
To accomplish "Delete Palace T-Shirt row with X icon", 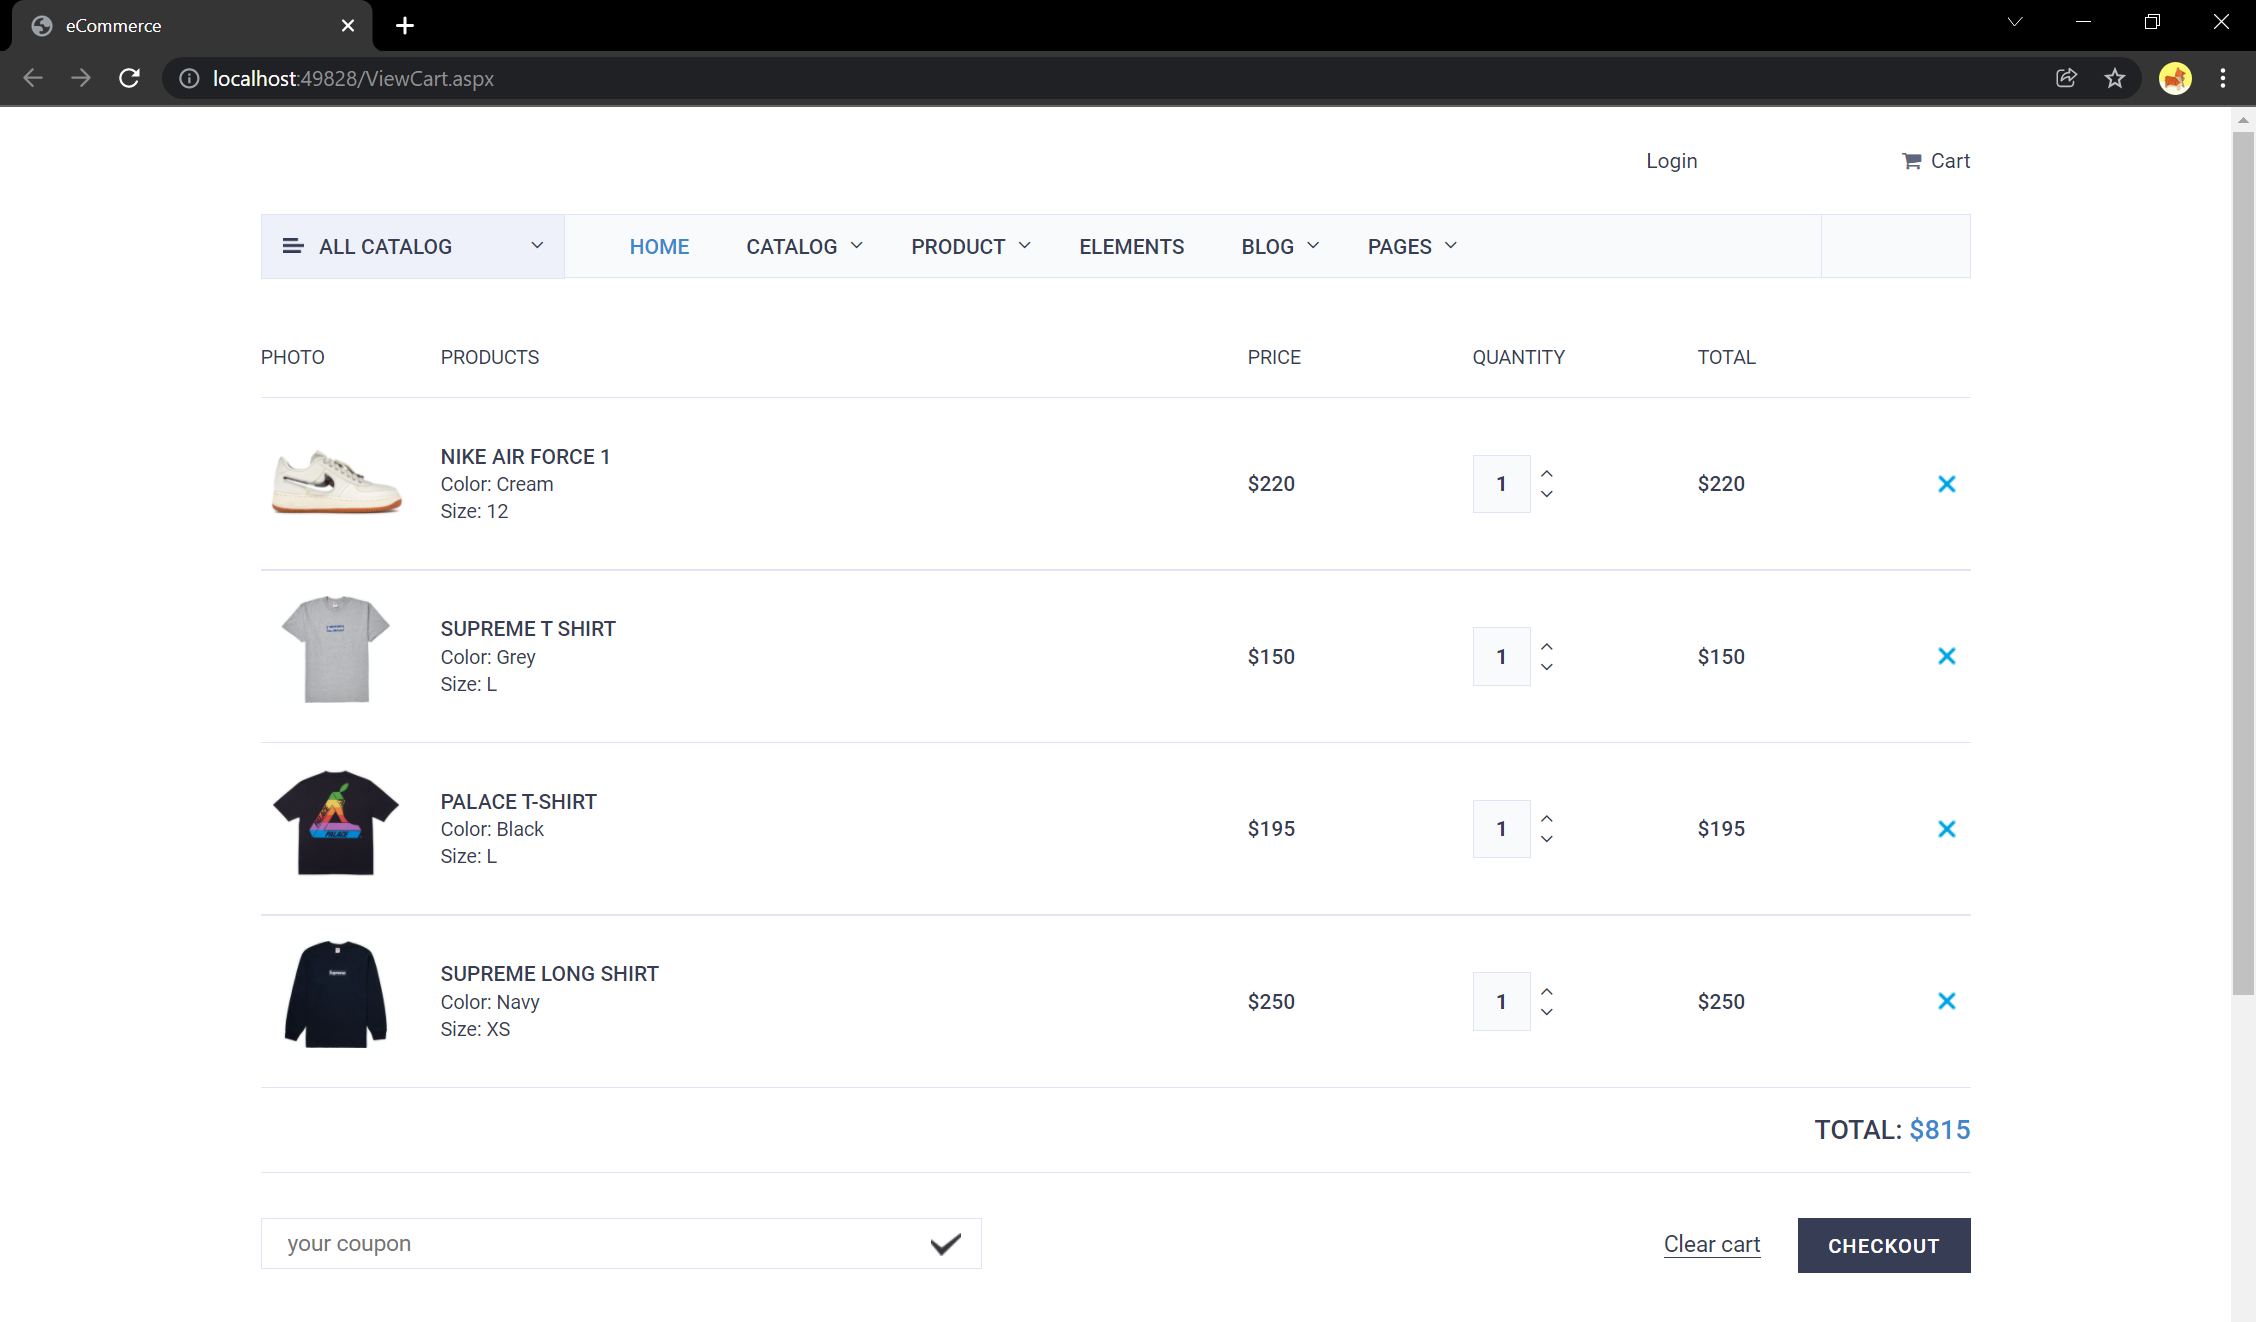I will coord(1946,829).
